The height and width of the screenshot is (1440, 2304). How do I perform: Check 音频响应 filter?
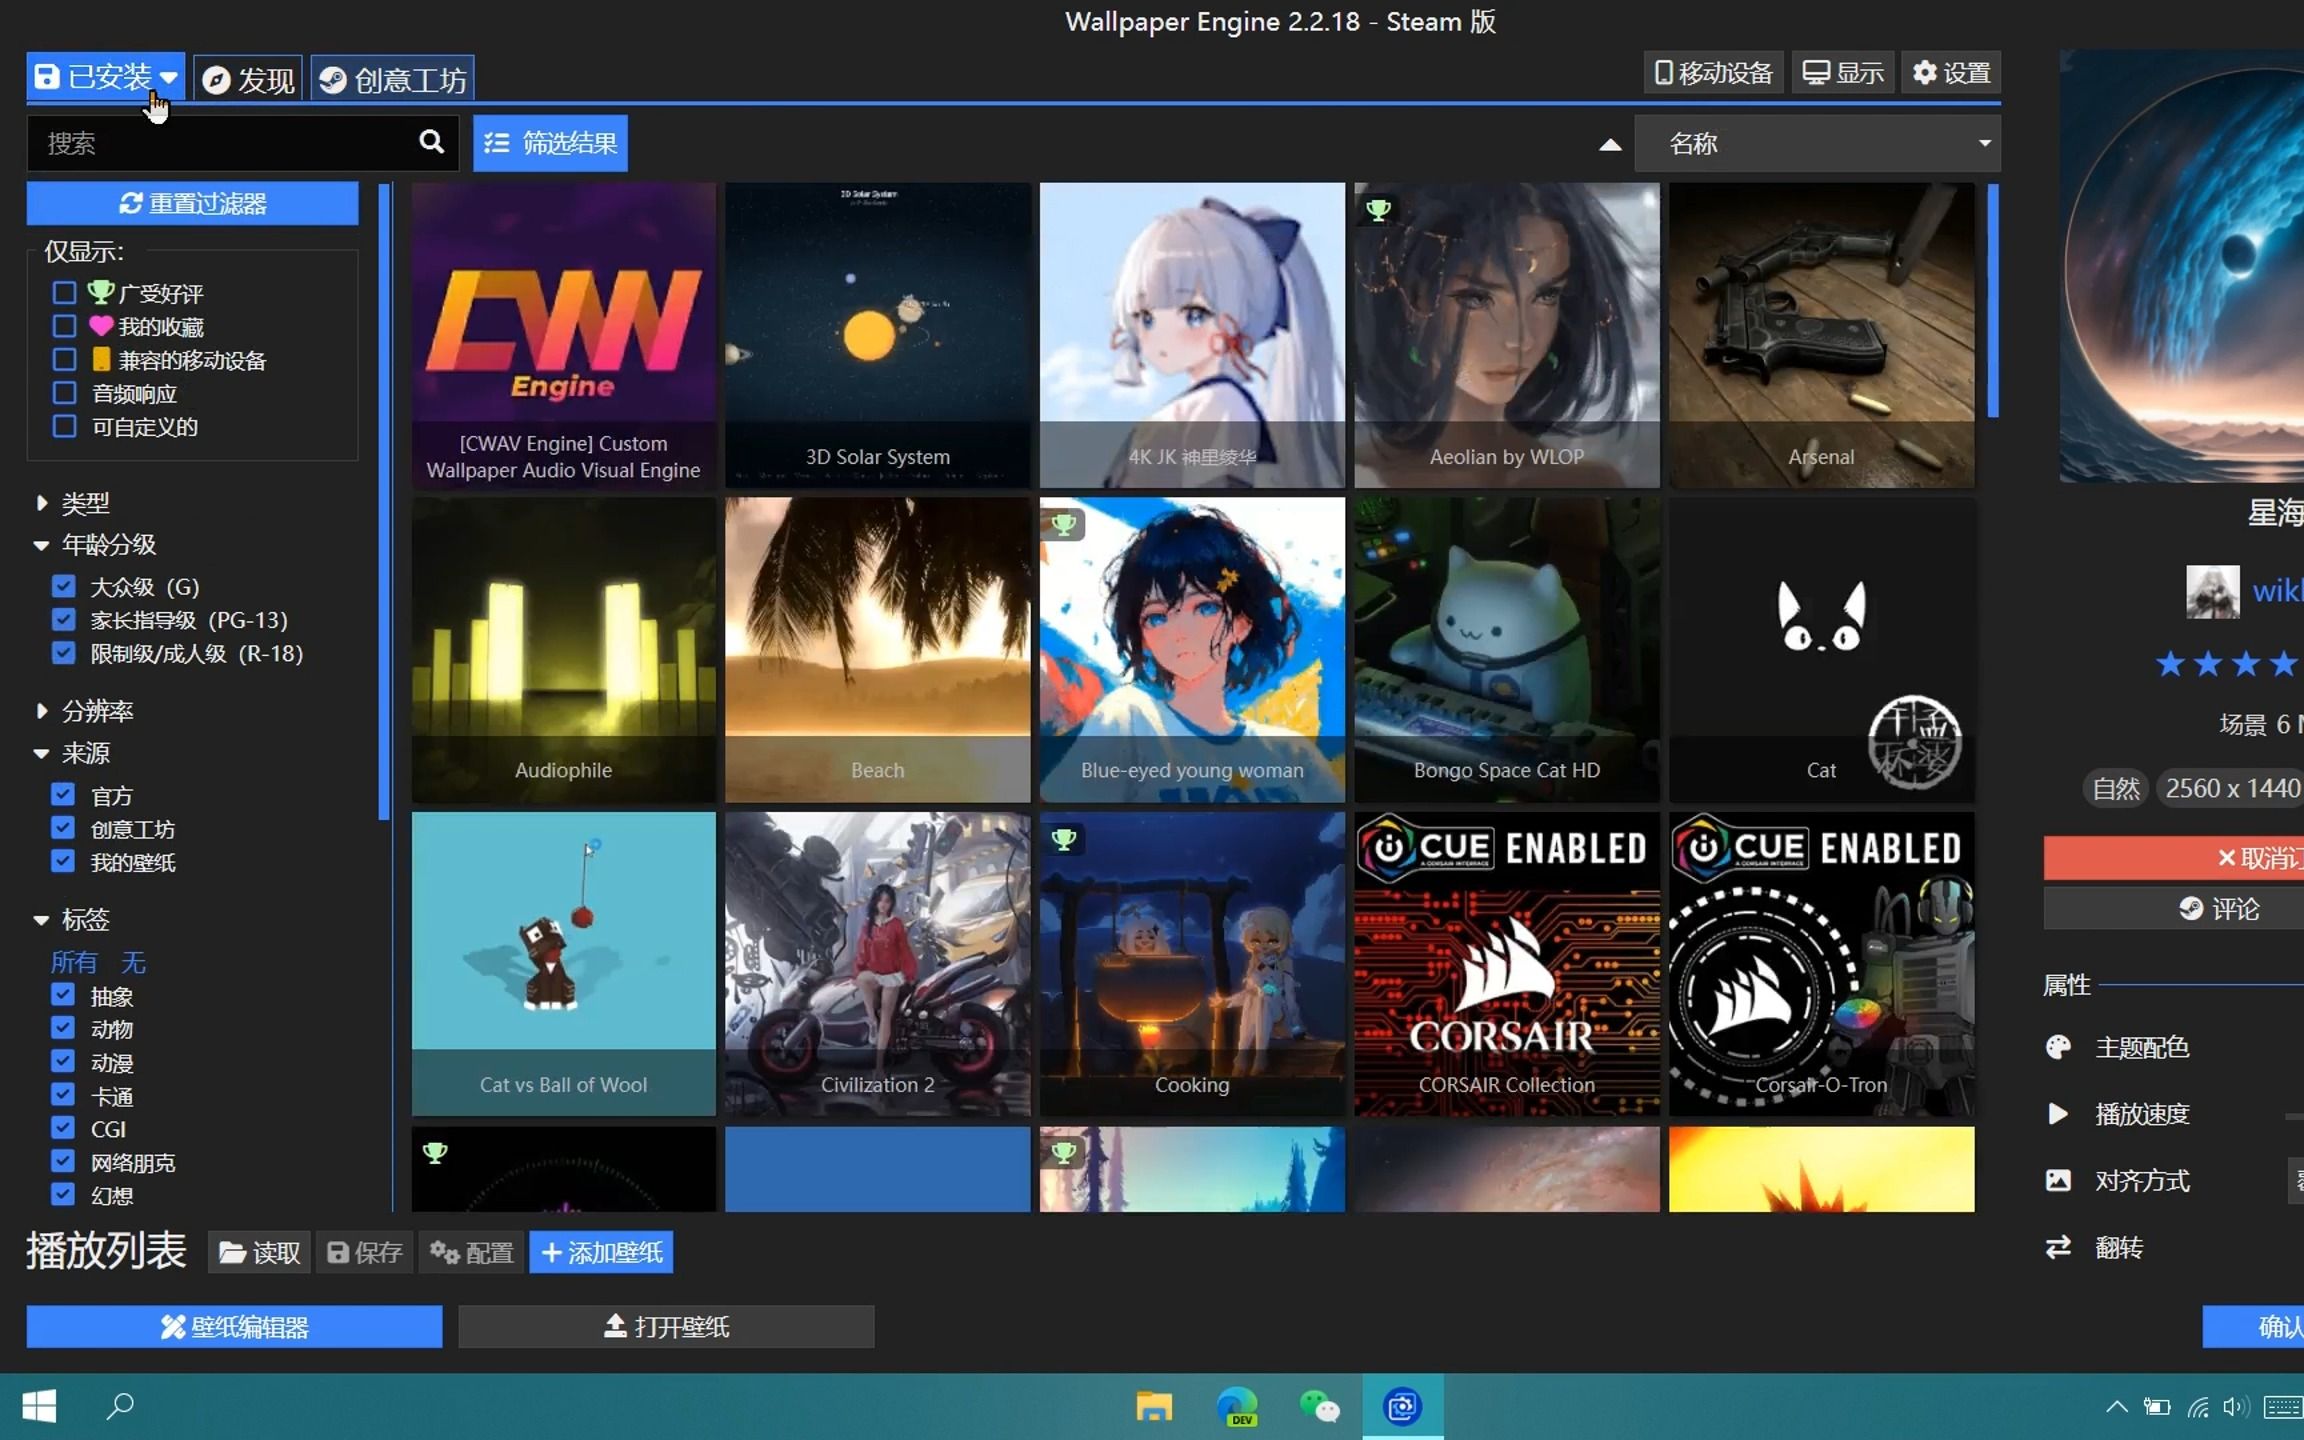tap(64, 393)
